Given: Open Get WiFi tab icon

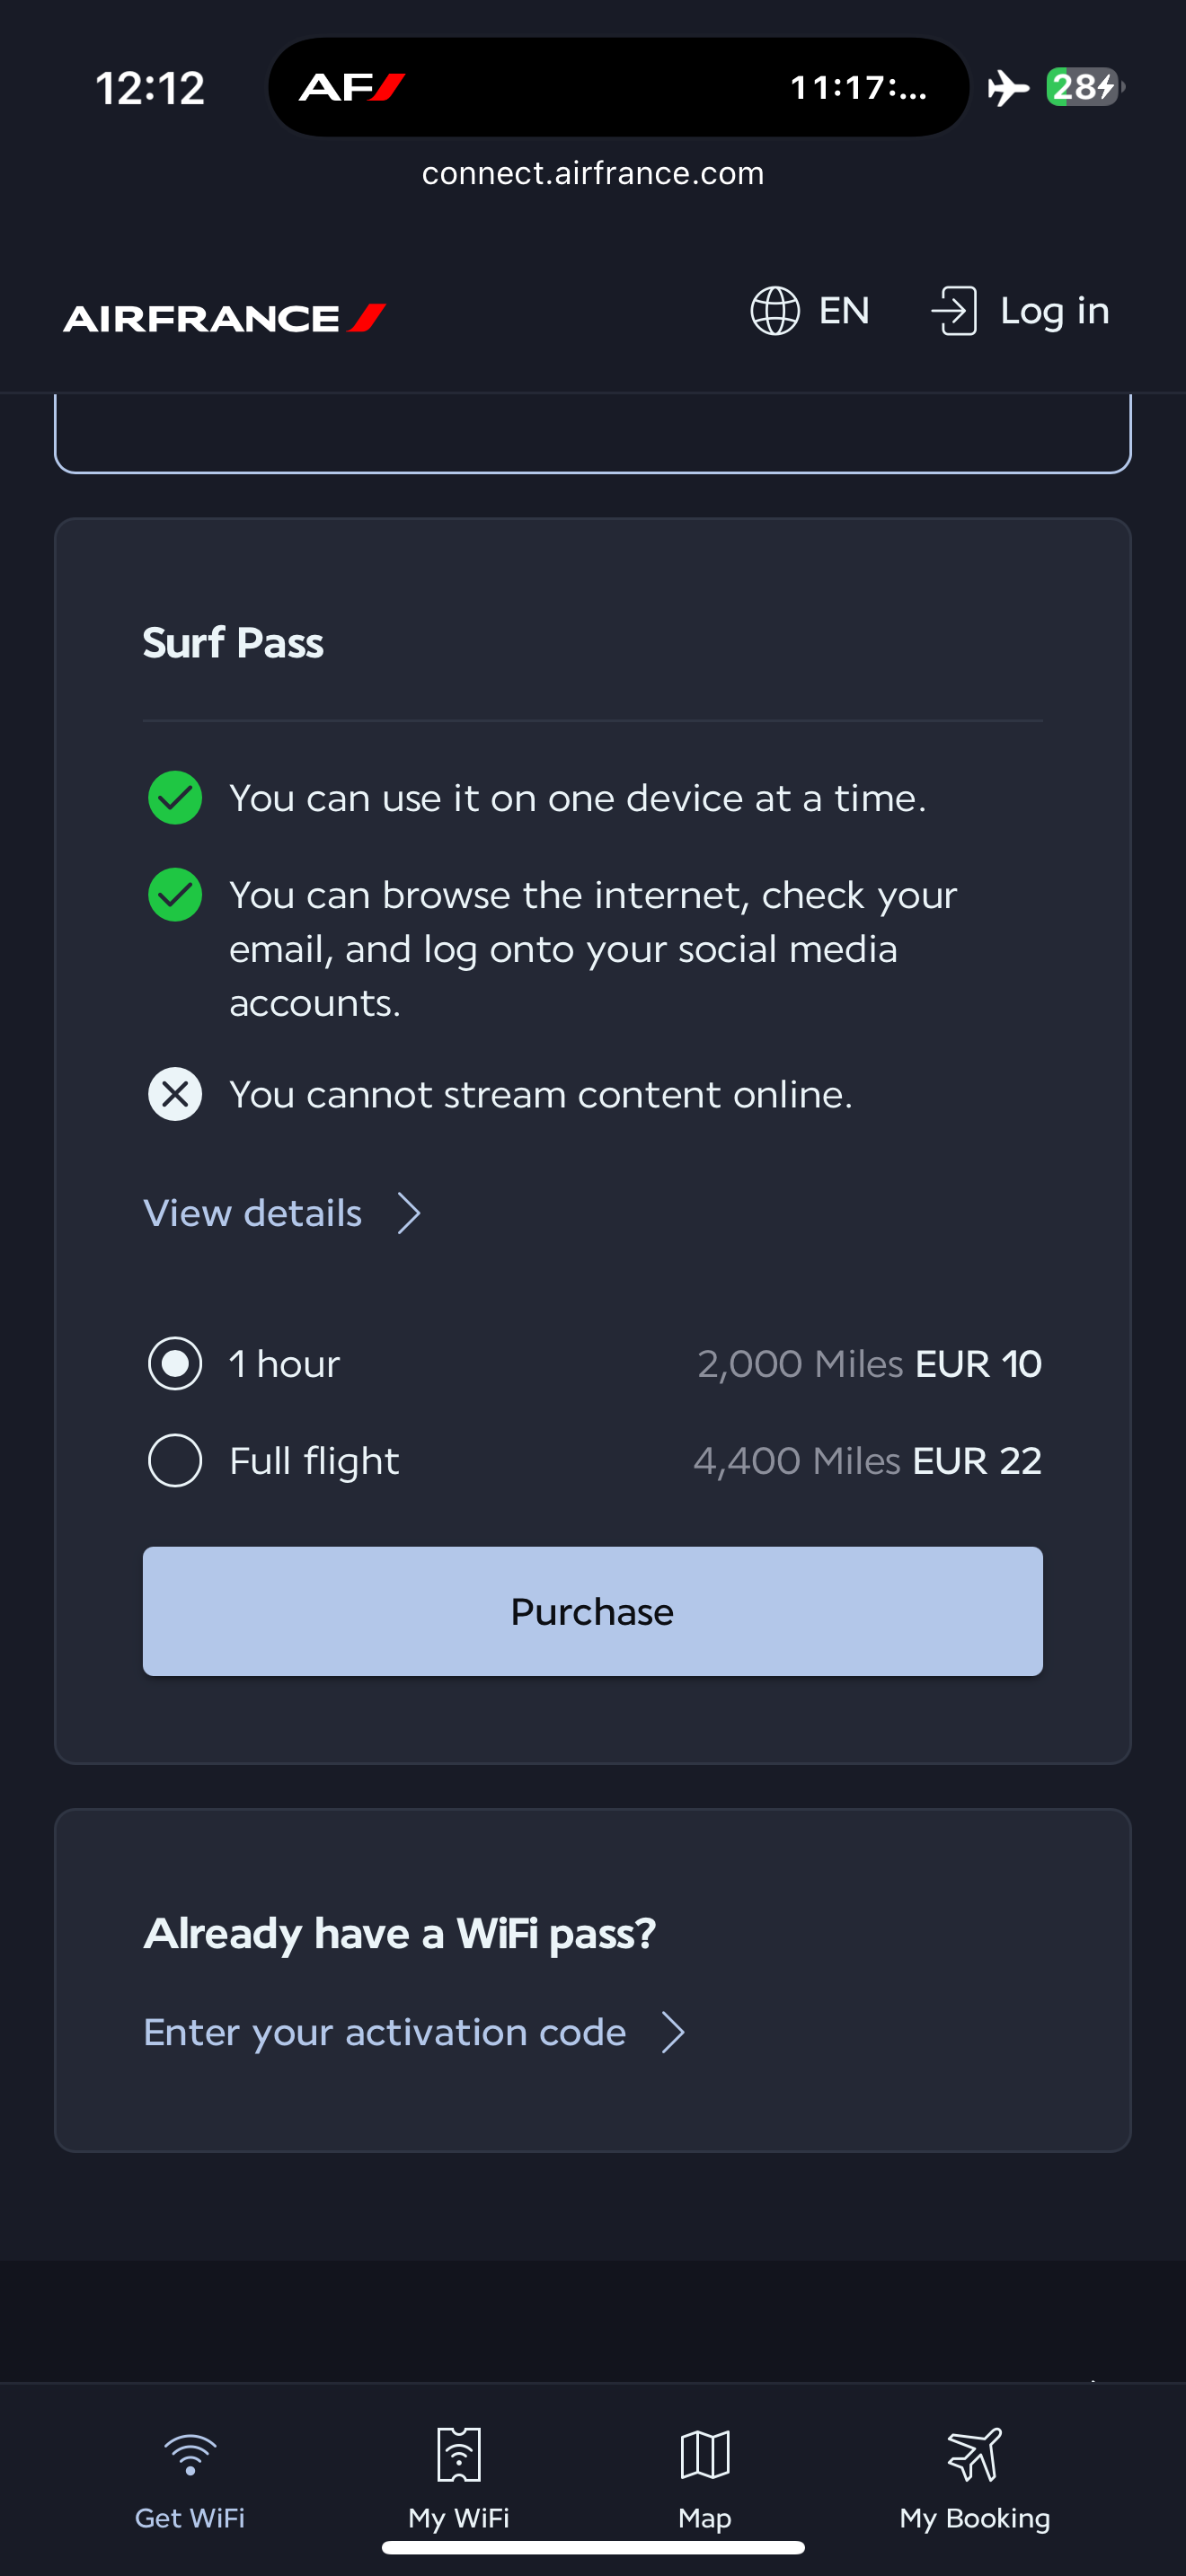Looking at the screenshot, I should tap(190, 2455).
